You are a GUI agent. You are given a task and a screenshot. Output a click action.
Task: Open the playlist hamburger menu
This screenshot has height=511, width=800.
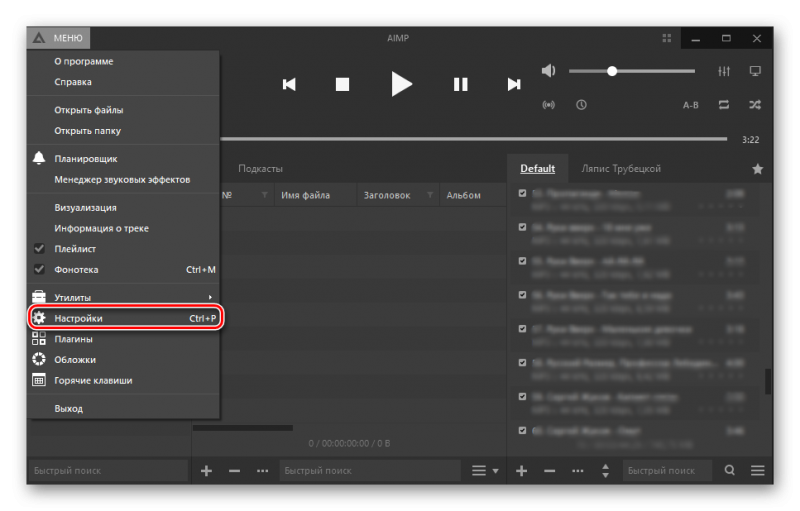(x=758, y=471)
